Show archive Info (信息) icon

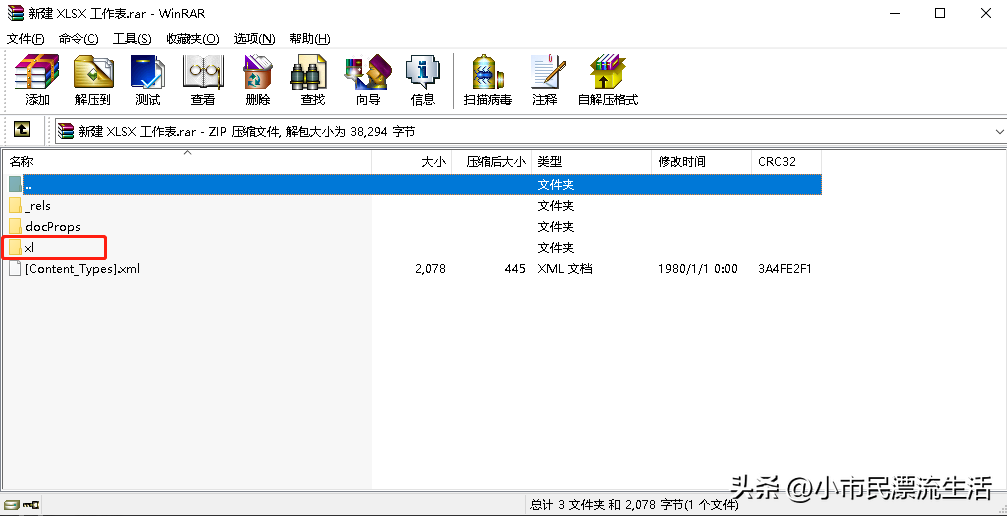[423, 80]
